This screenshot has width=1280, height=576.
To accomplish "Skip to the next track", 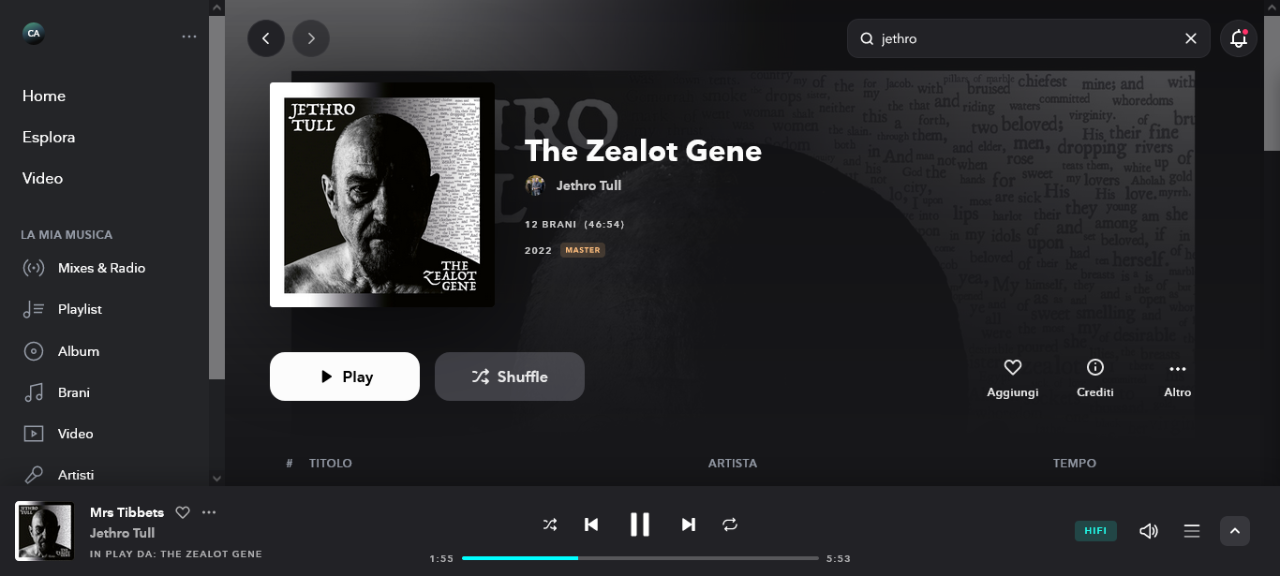I will [688, 524].
